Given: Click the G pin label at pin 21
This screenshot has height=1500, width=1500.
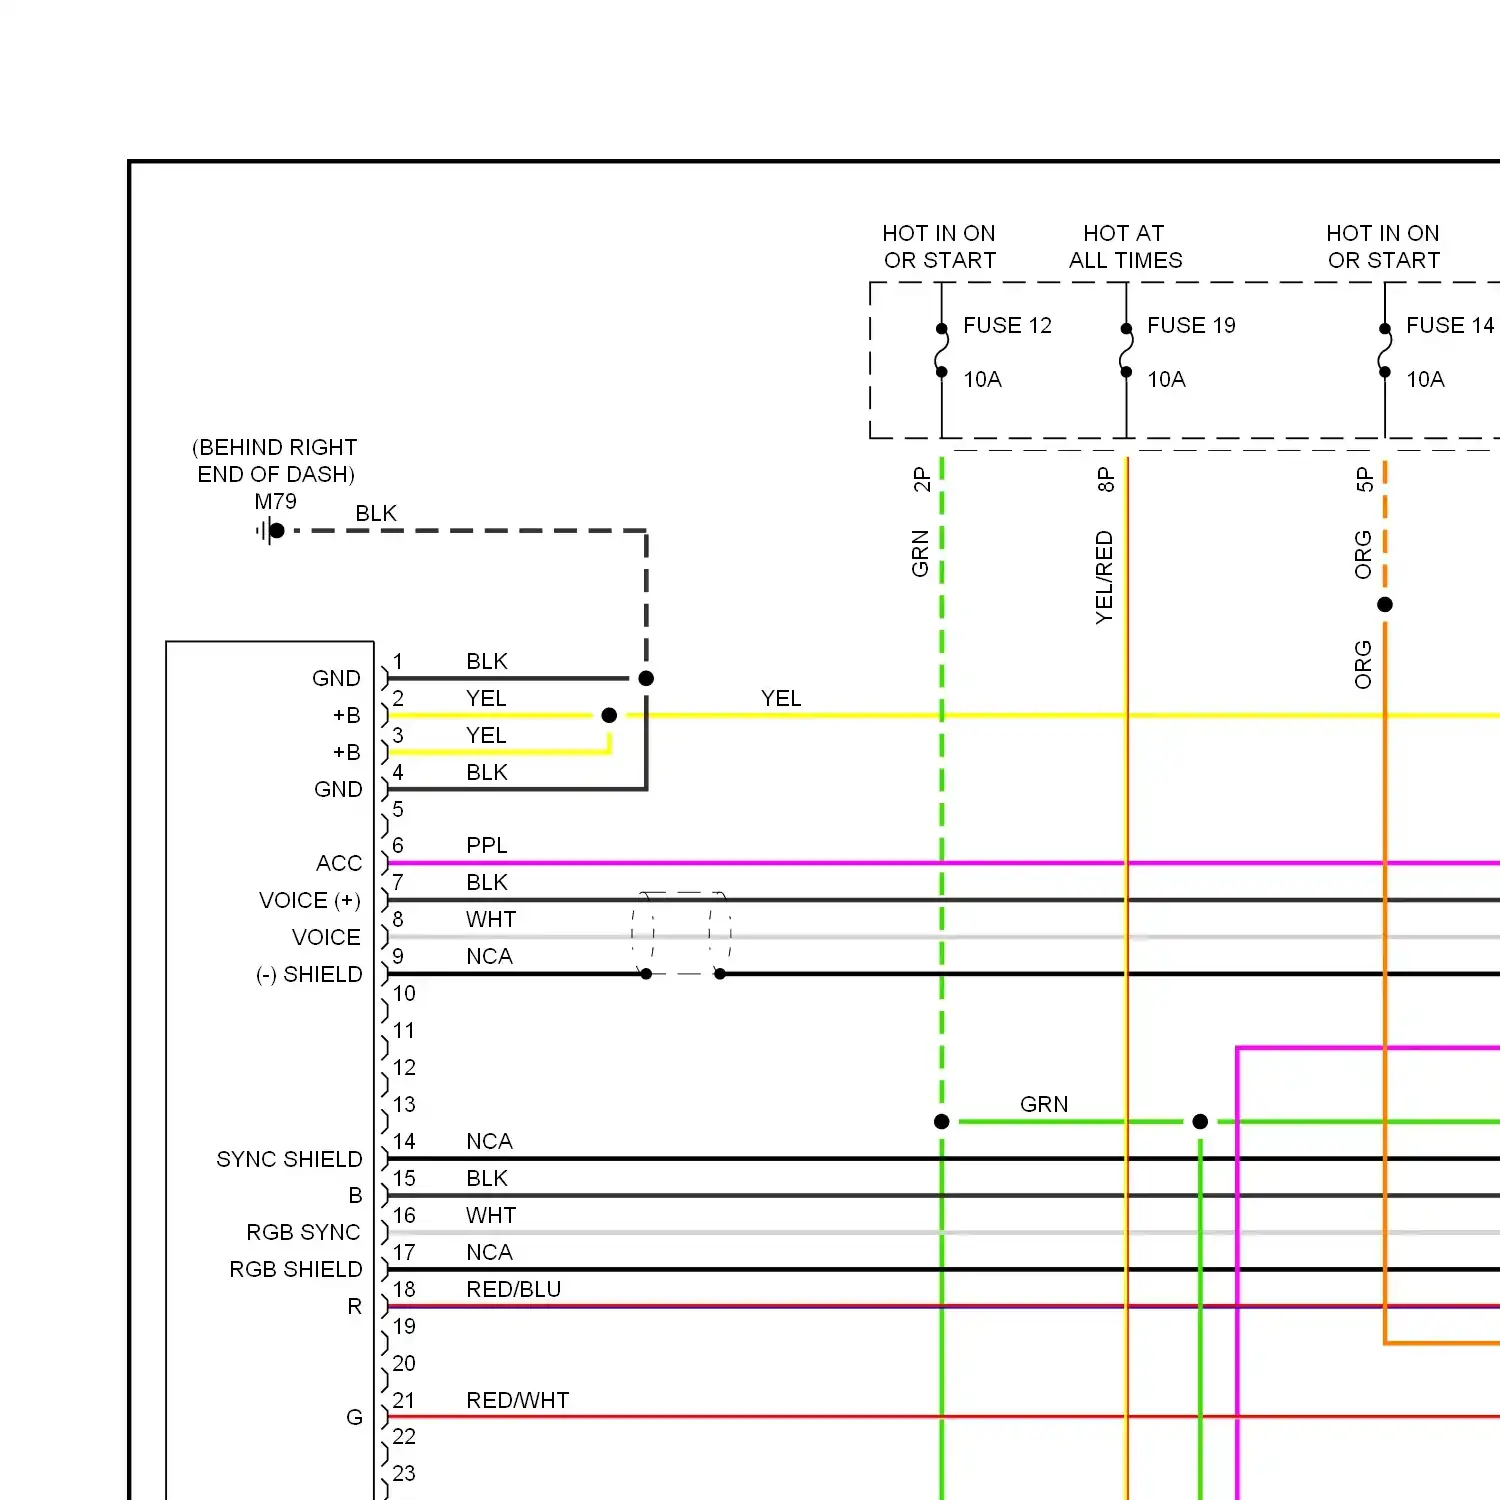Looking at the screenshot, I should click(354, 1417).
